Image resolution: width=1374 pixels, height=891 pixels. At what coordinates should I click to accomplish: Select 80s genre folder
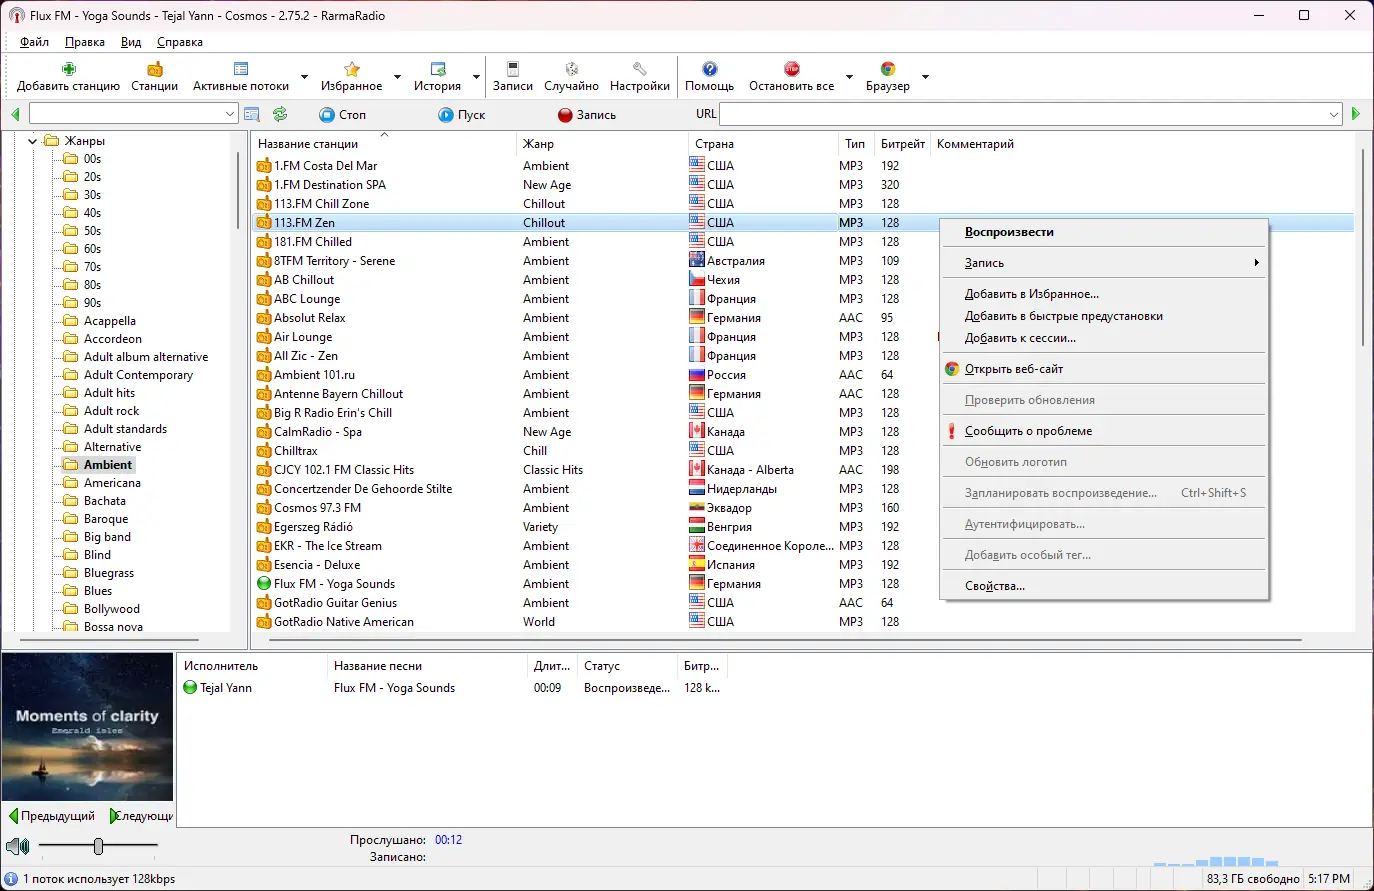pyautogui.click(x=92, y=285)
